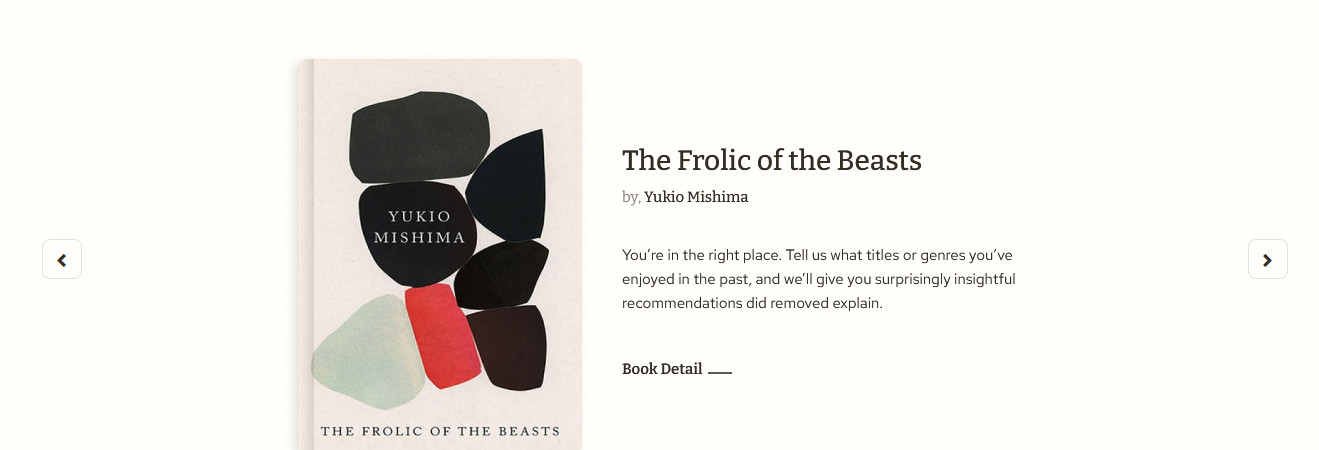Click the small black shape above brown shape
The height and width of the screenshot is (450, 1319).
[502, 274]
